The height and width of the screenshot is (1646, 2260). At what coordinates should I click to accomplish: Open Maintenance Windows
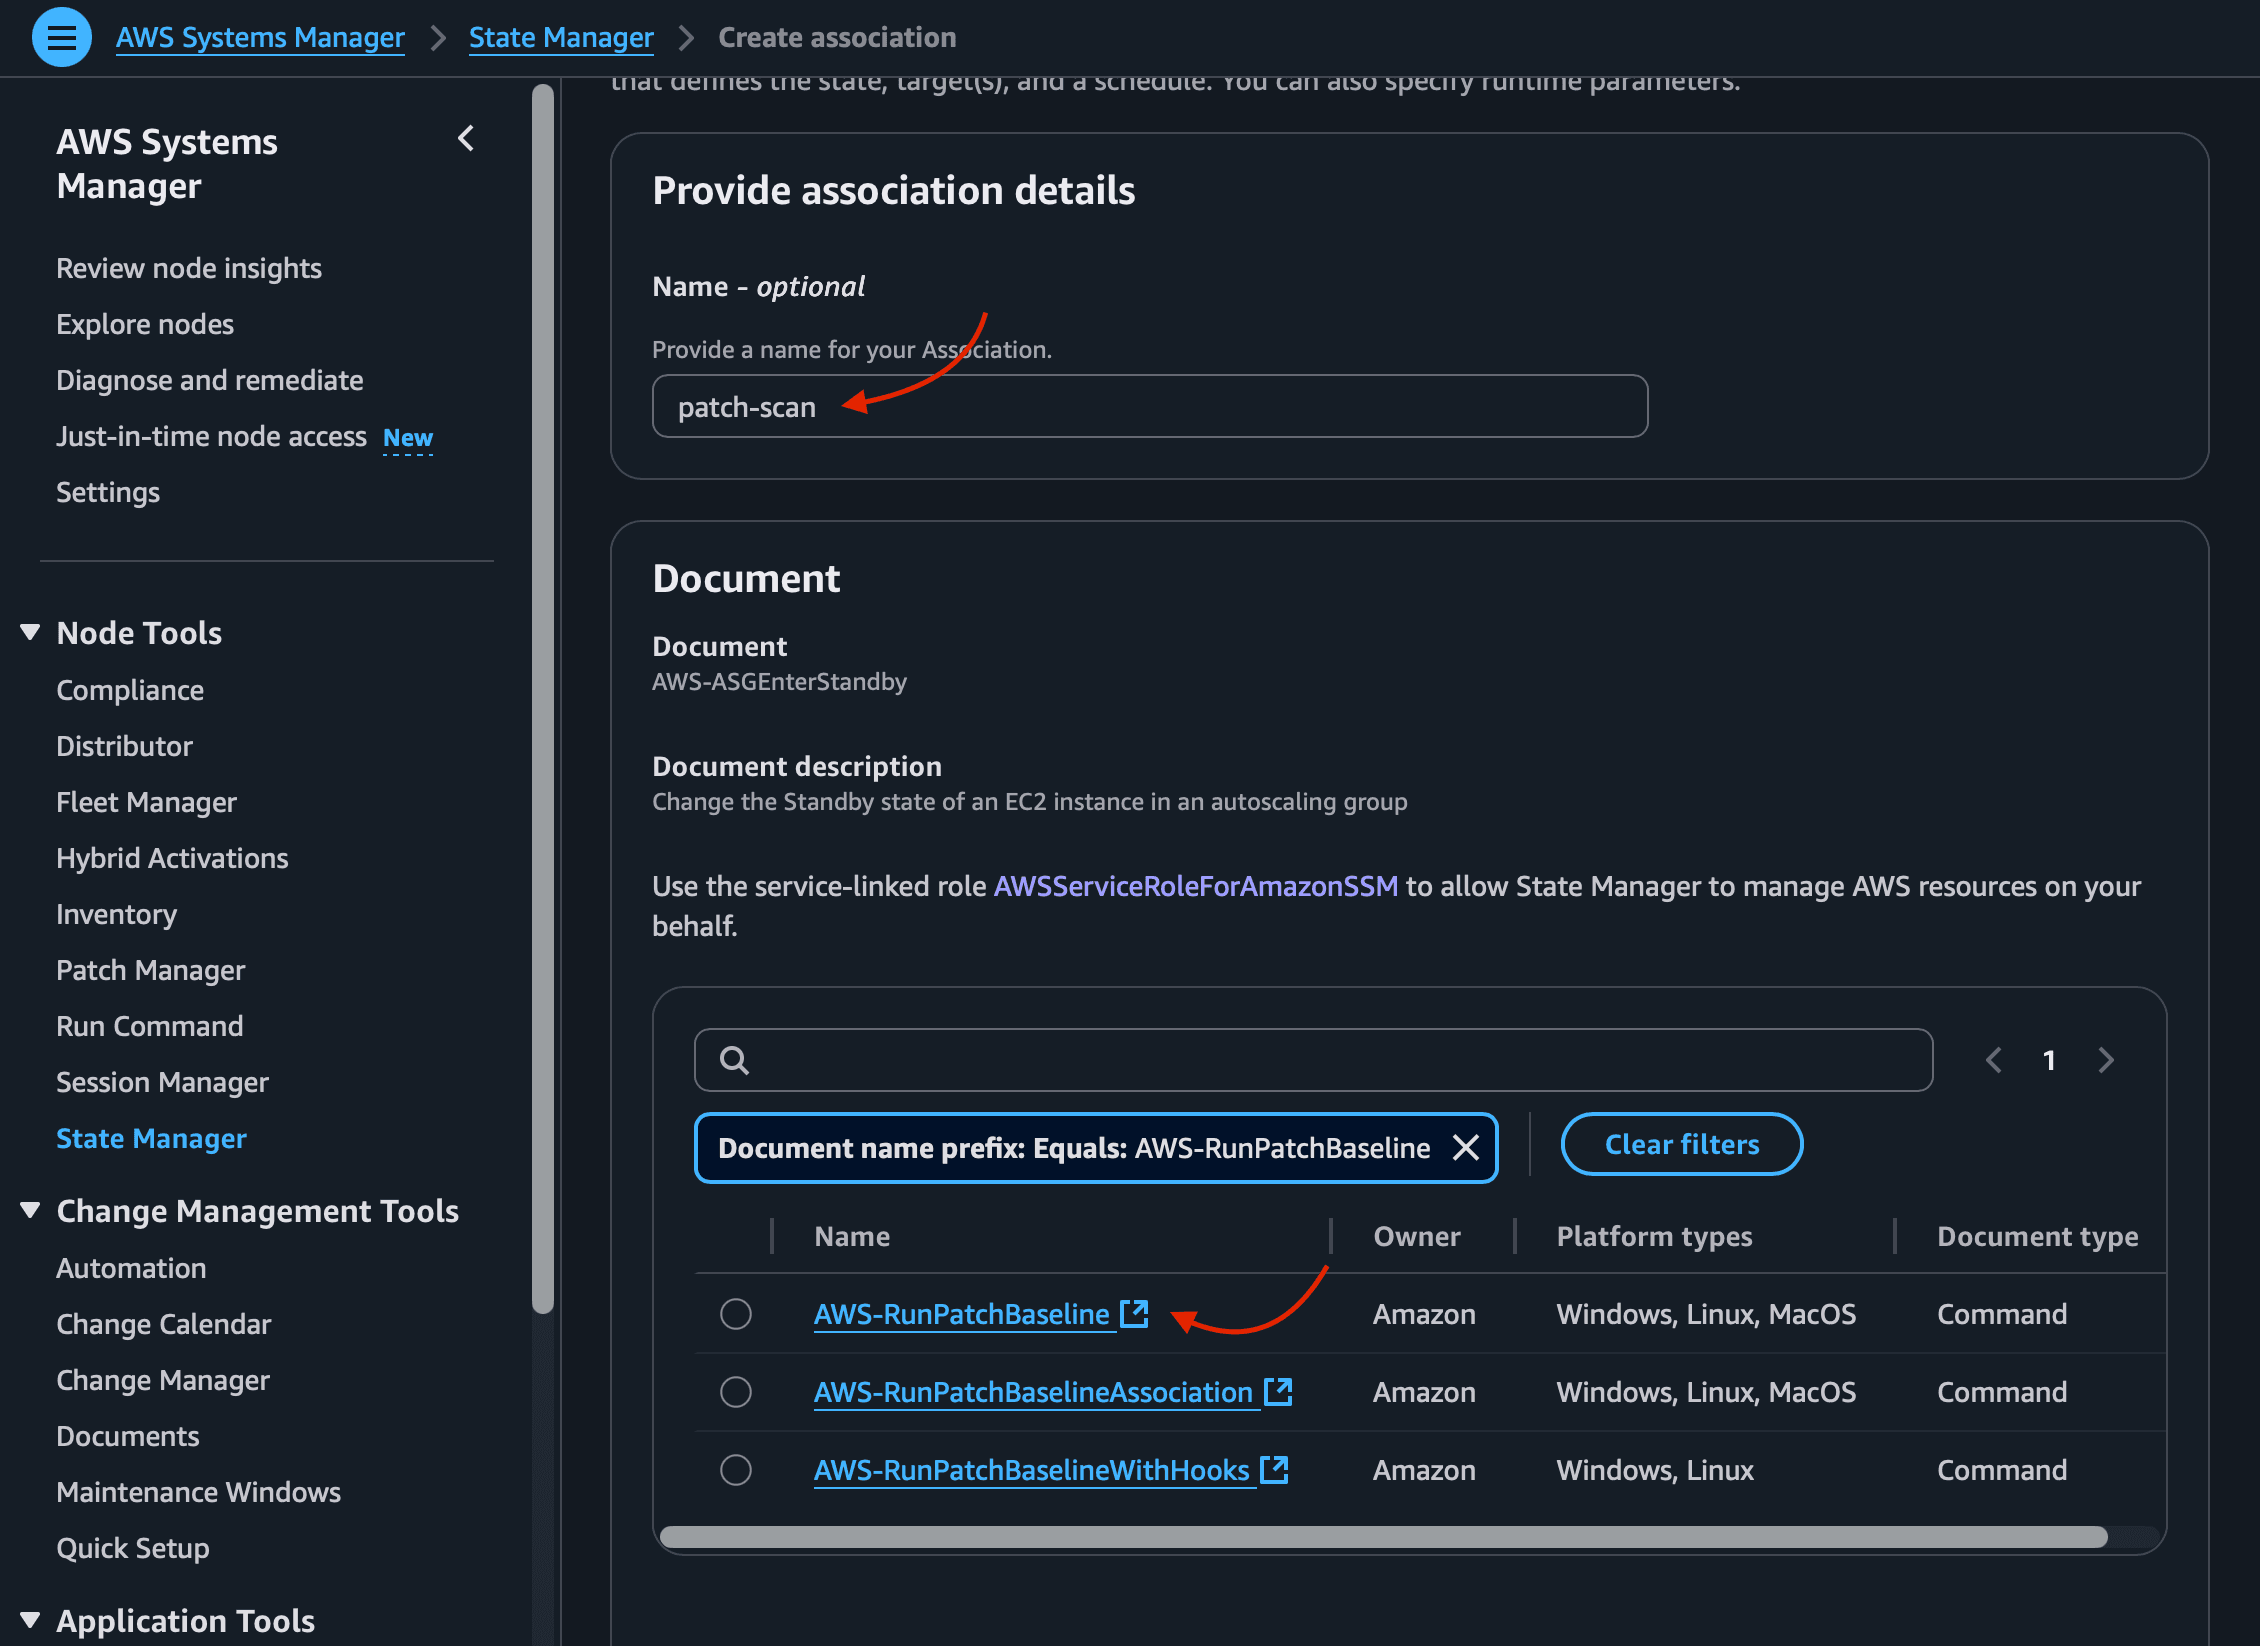pyautogui.click(x=199, y=1492)
